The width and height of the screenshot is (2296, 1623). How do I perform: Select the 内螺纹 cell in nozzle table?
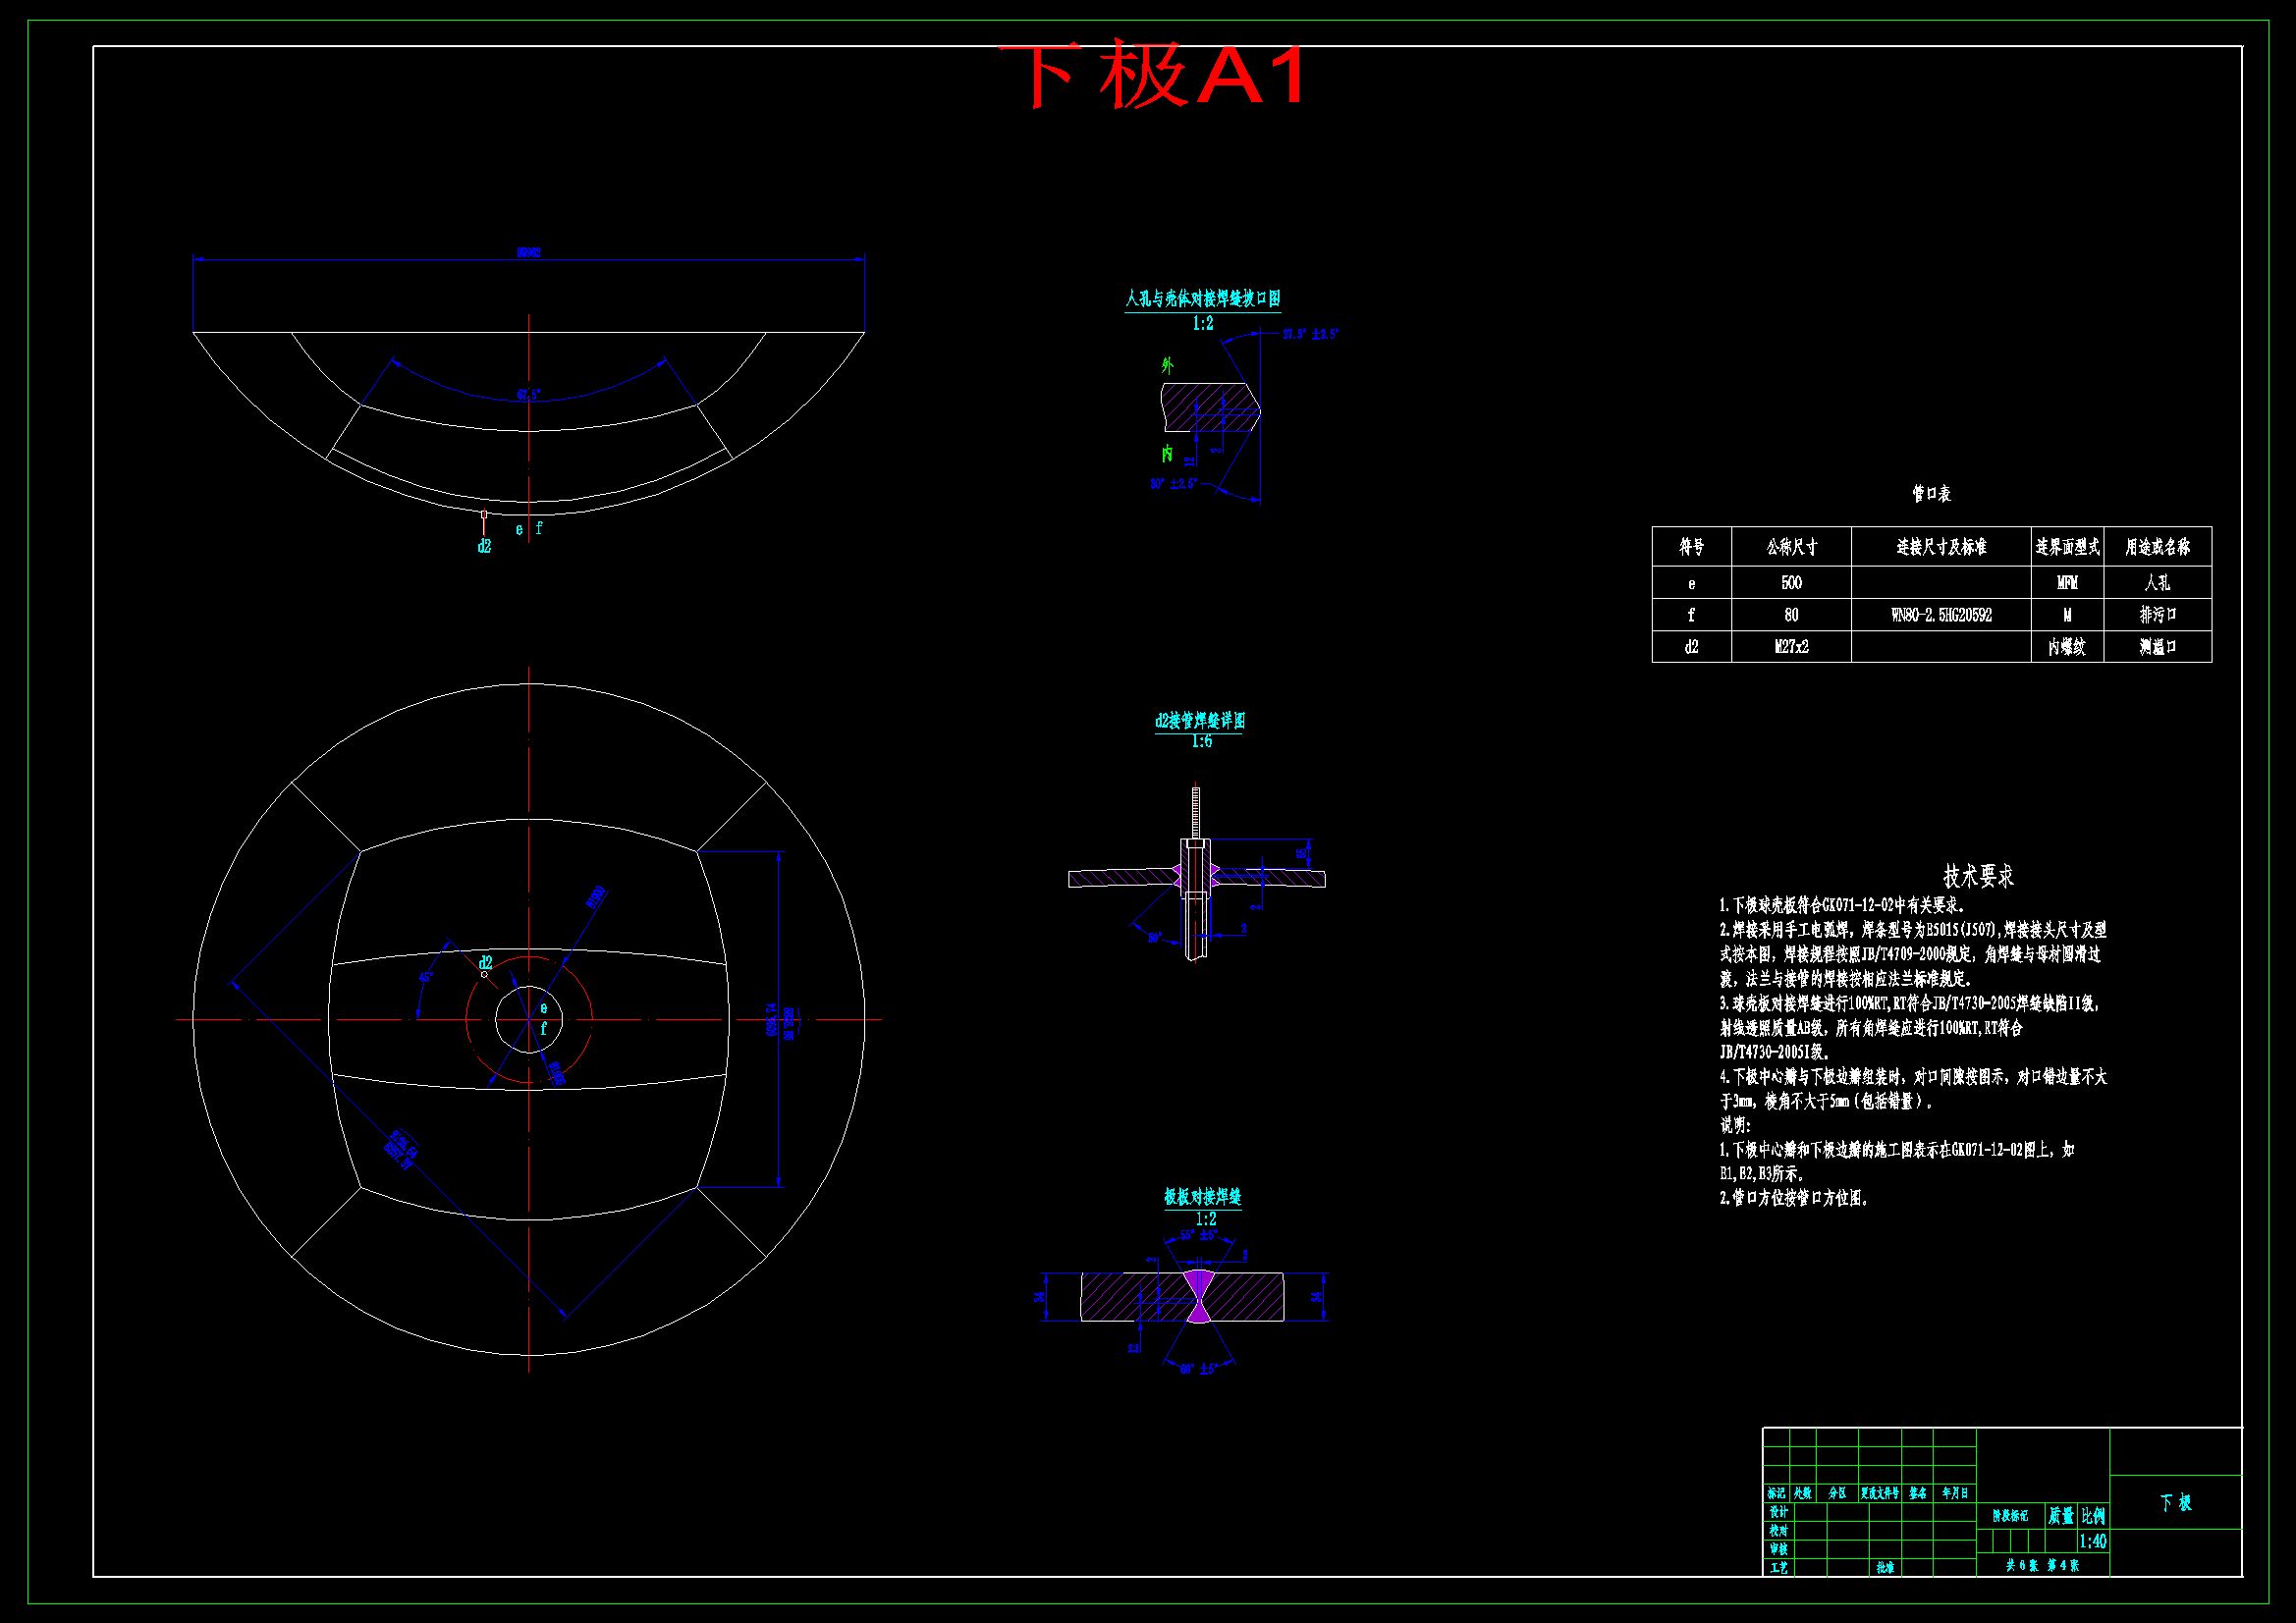[x=2066, y=647]
